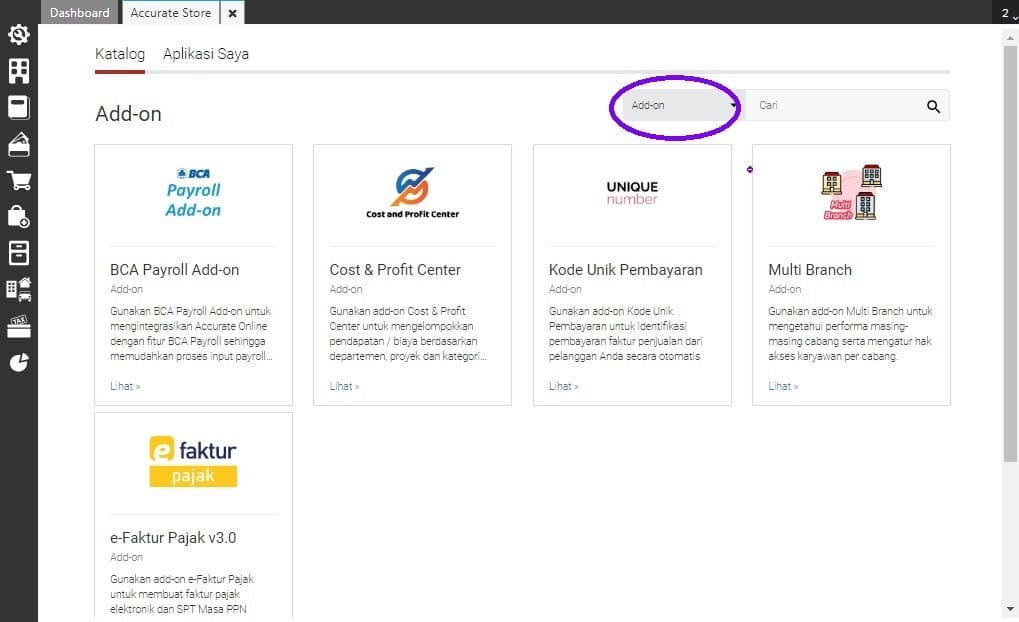Screen dimensions: 1019x622
Task: Select the sales shopping bag icon
Action: point(18,217)
